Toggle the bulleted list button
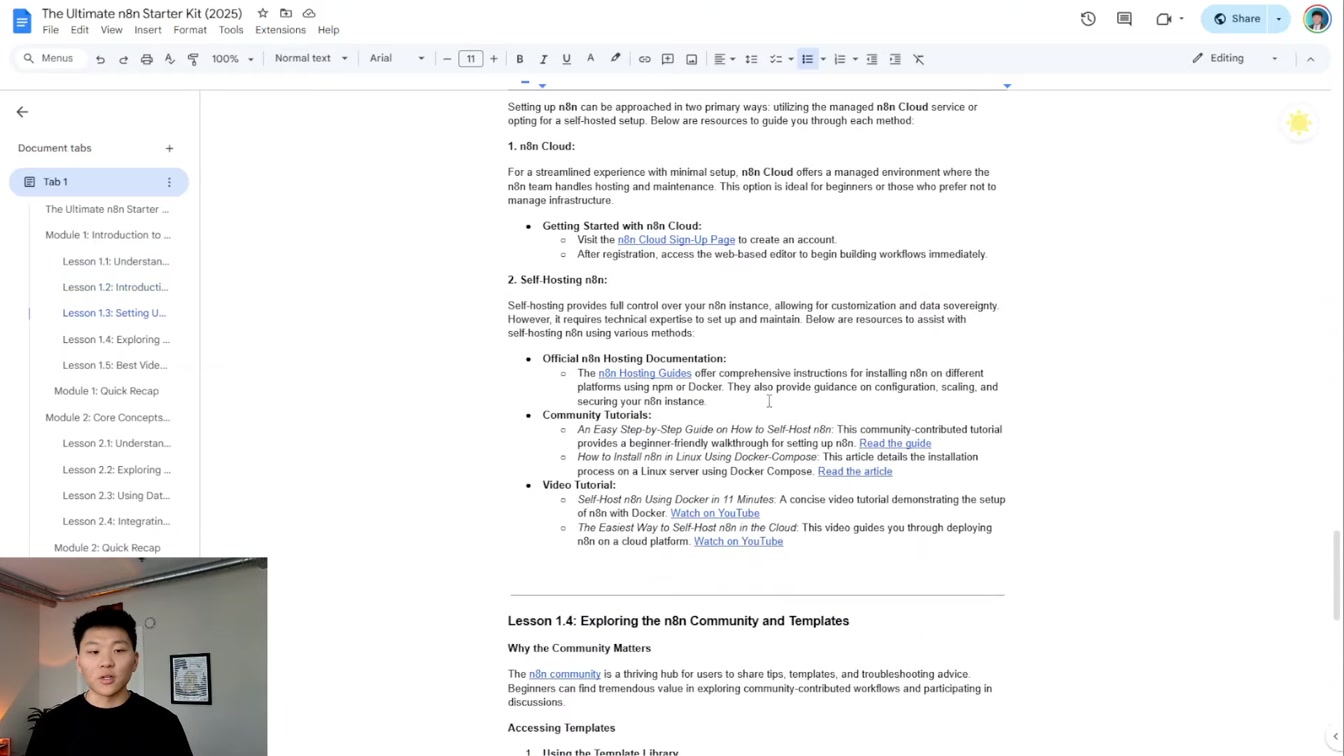 807,59
